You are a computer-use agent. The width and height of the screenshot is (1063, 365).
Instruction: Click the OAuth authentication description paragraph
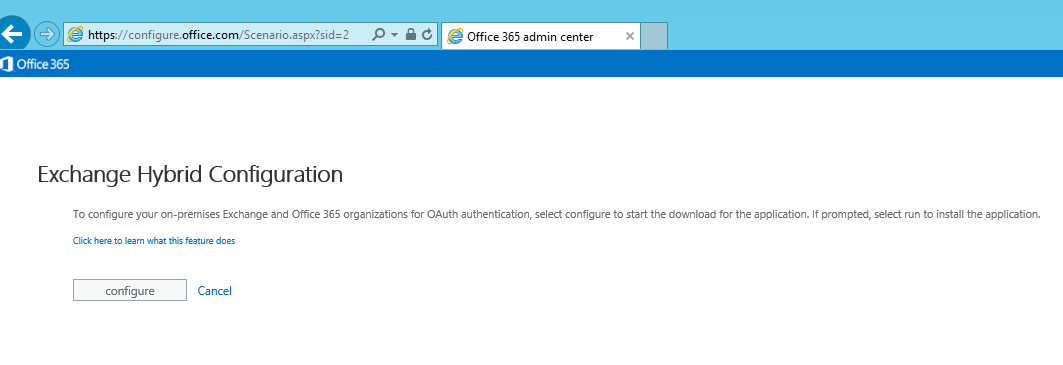click(556, 214)
